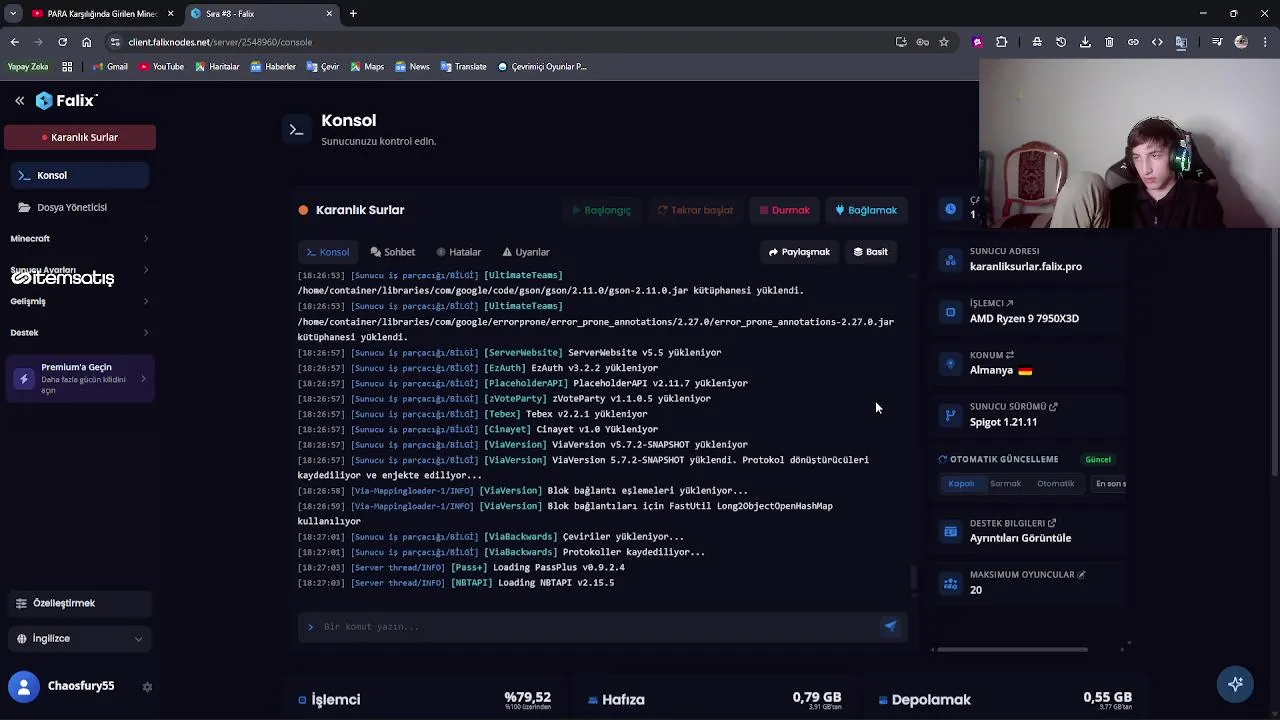Copy the karanliksurlar.falix.pro server address

[1026, 267]
